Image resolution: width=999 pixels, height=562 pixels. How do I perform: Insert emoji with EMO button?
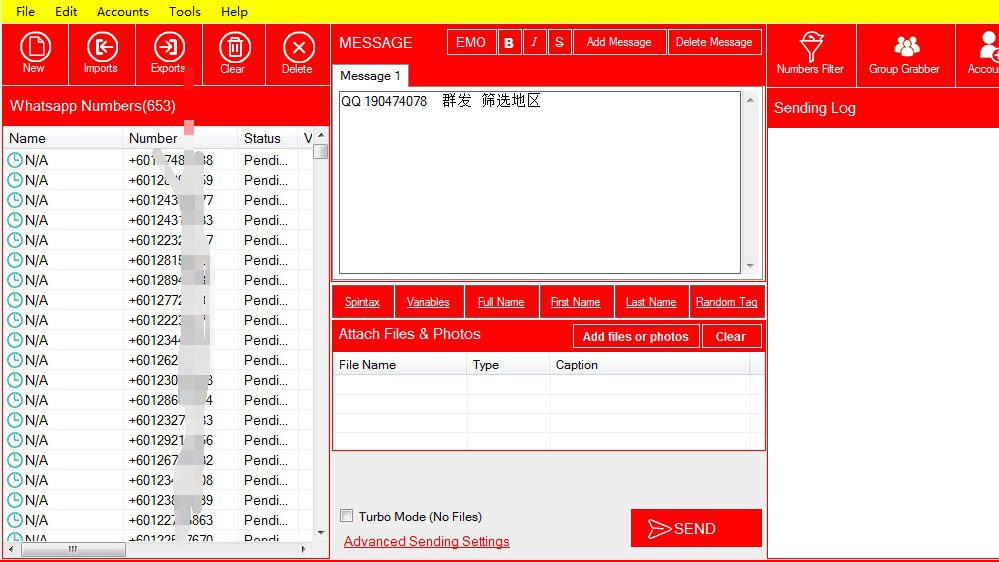point(471,42)
